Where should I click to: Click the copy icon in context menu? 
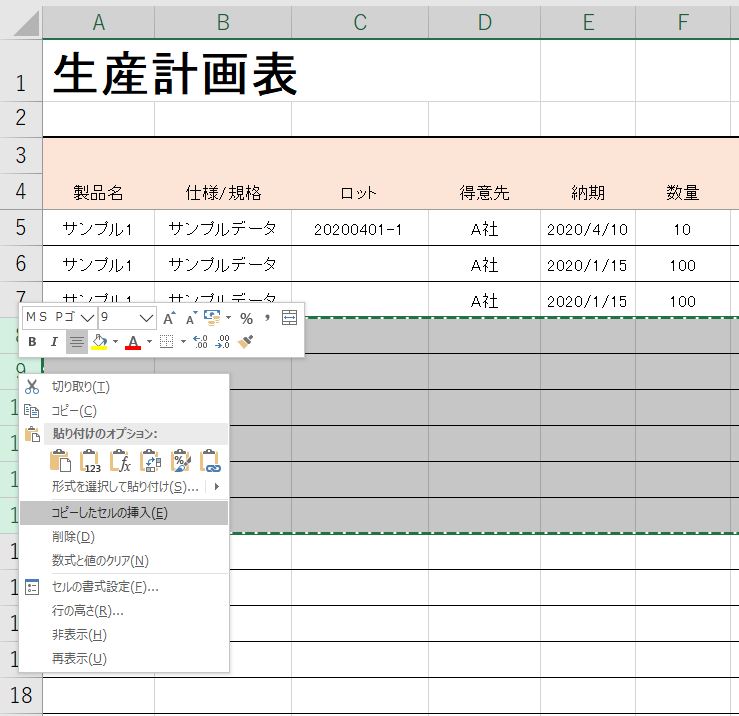32,411
